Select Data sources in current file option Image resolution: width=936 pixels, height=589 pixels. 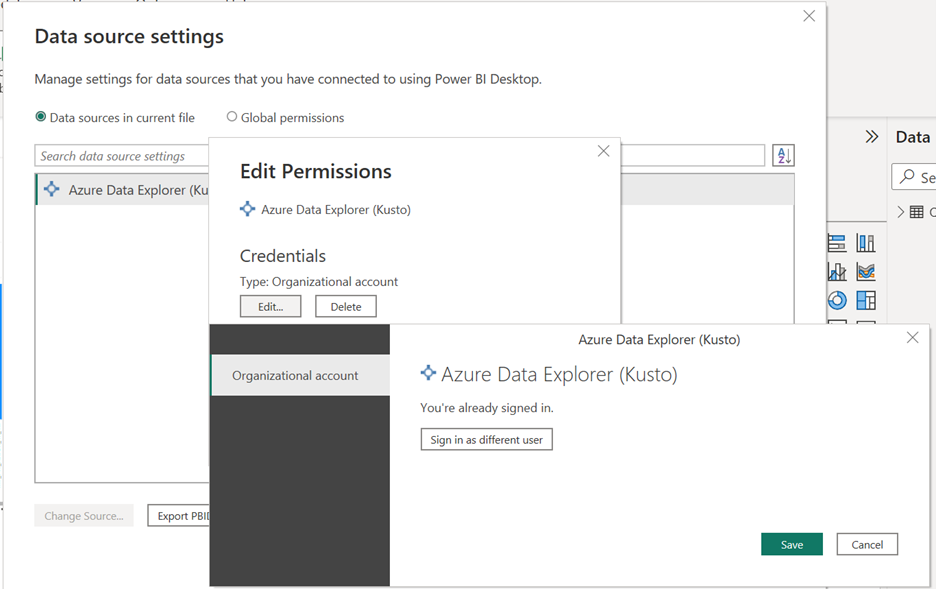(x=41, y=116)
